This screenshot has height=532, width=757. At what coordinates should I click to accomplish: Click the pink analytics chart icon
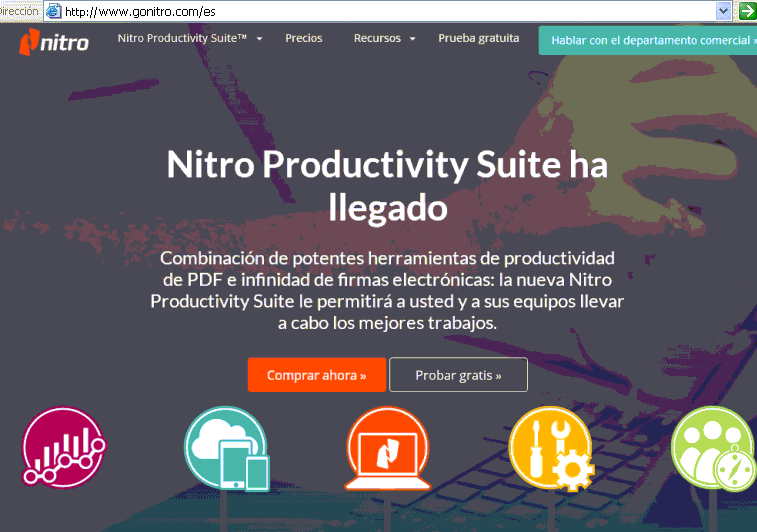click(x=64, y=447)
